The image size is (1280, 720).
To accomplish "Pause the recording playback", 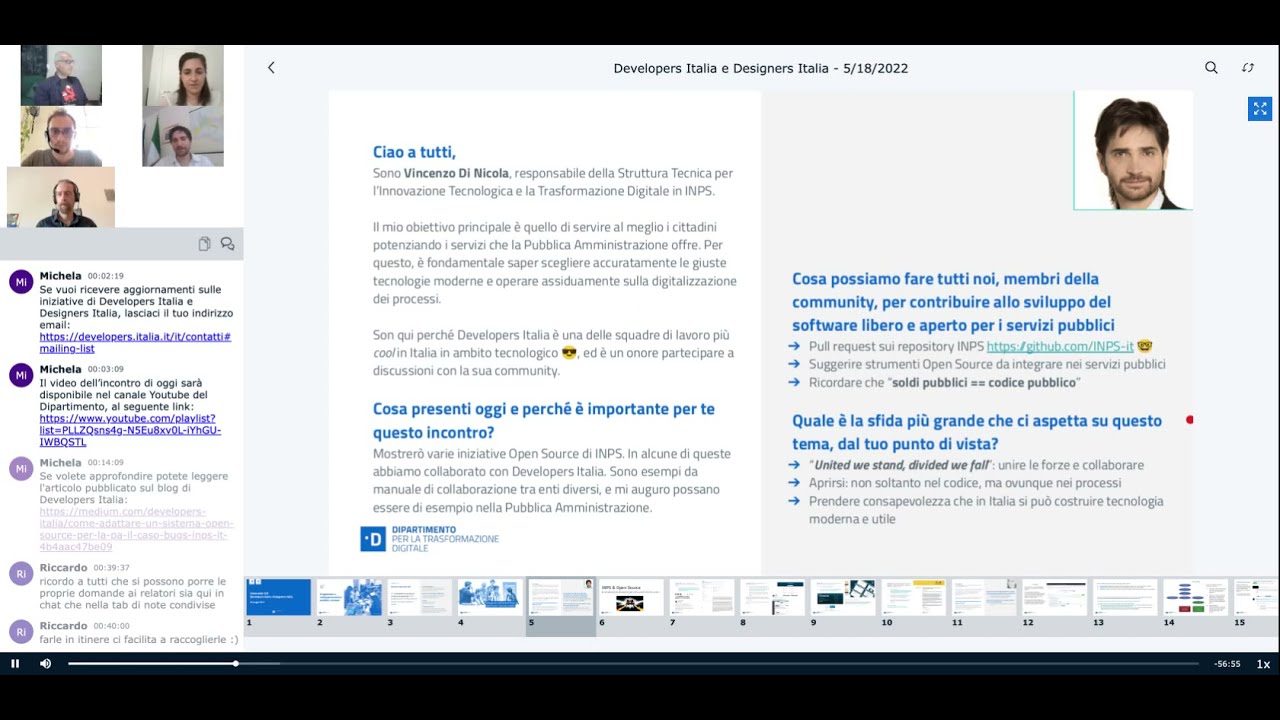I will [x=15, y=663].
